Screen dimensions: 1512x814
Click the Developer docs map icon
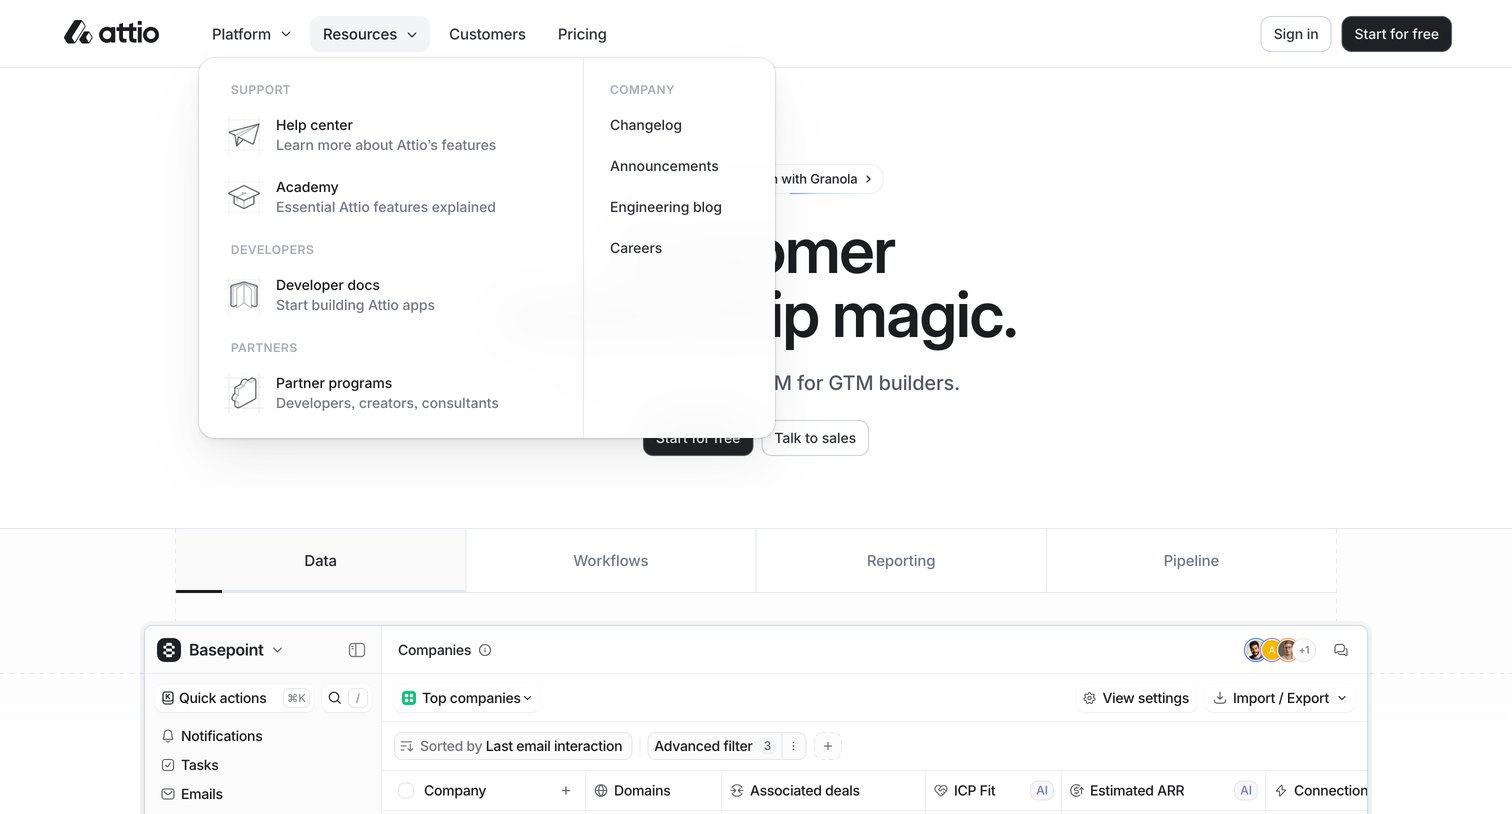point(244,295)
